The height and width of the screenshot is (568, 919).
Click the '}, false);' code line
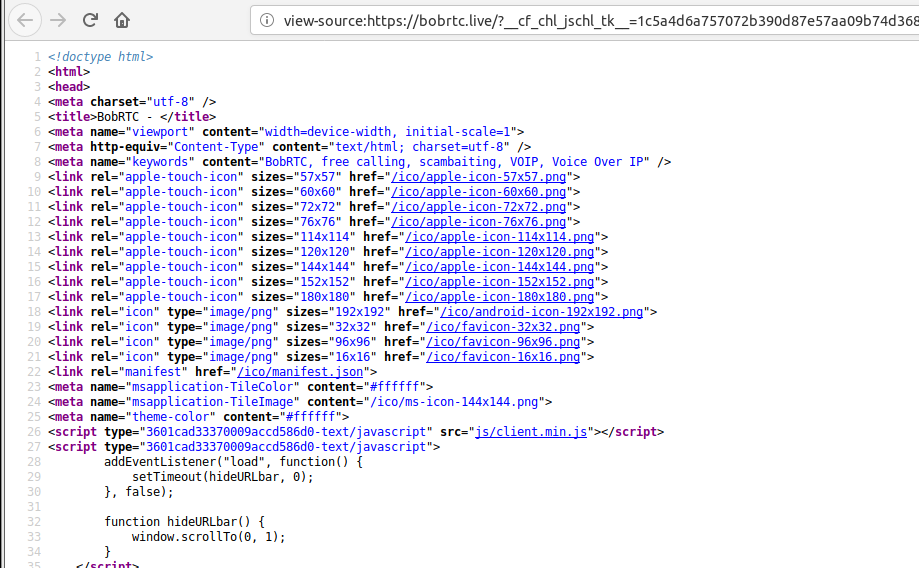[x=139, y=492]
